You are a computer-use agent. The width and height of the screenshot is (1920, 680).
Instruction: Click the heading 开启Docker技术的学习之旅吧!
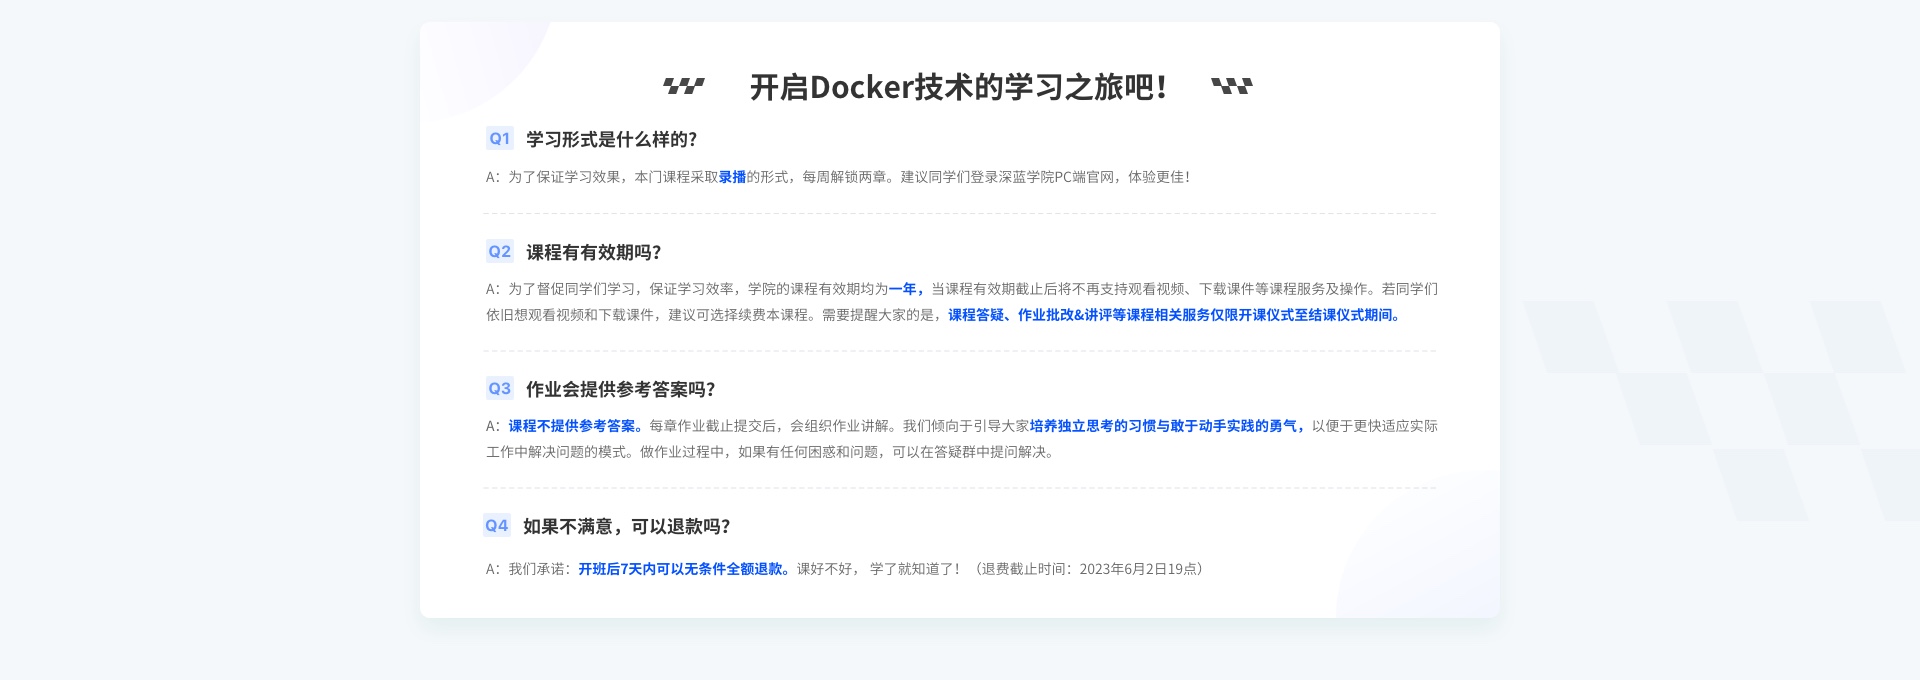coord(958,88)
